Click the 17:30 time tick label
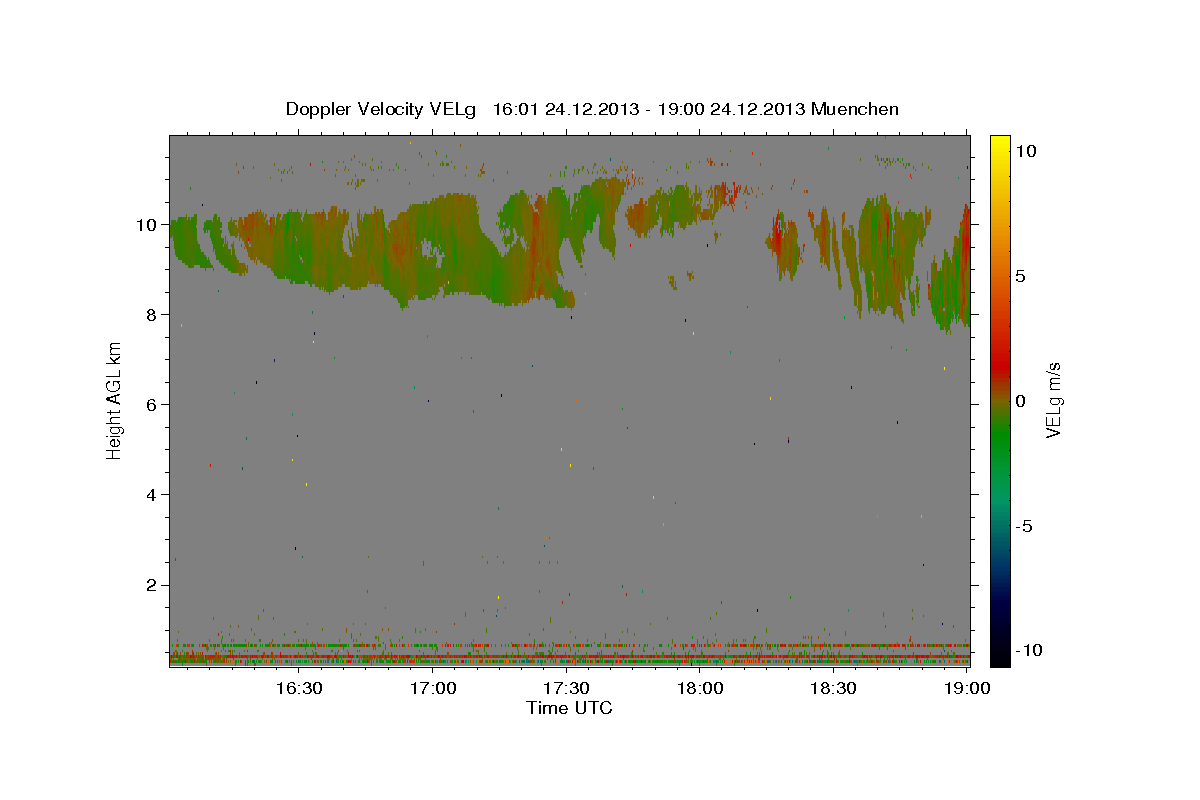 click(x=566, y=688)
